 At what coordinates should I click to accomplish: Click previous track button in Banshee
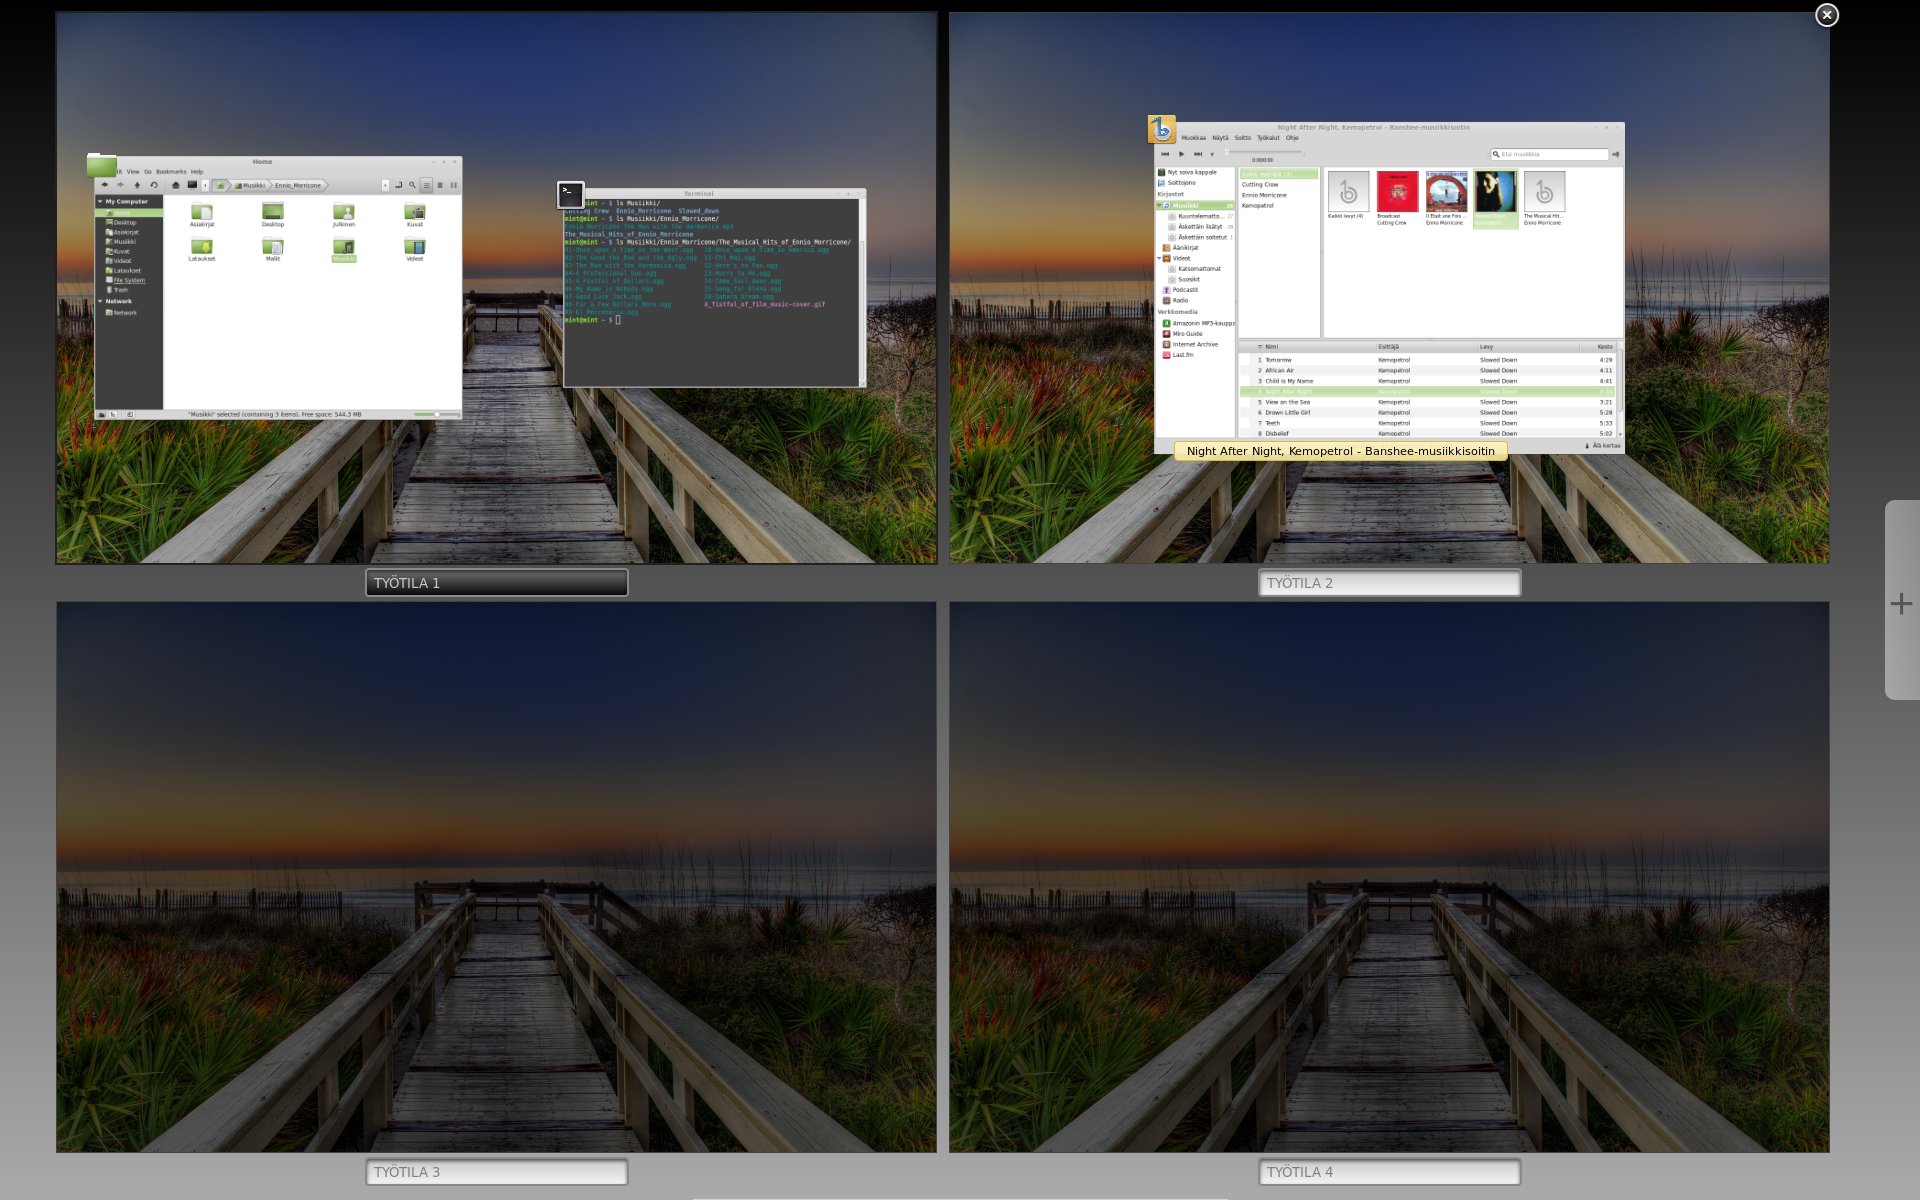(1165, 154)
